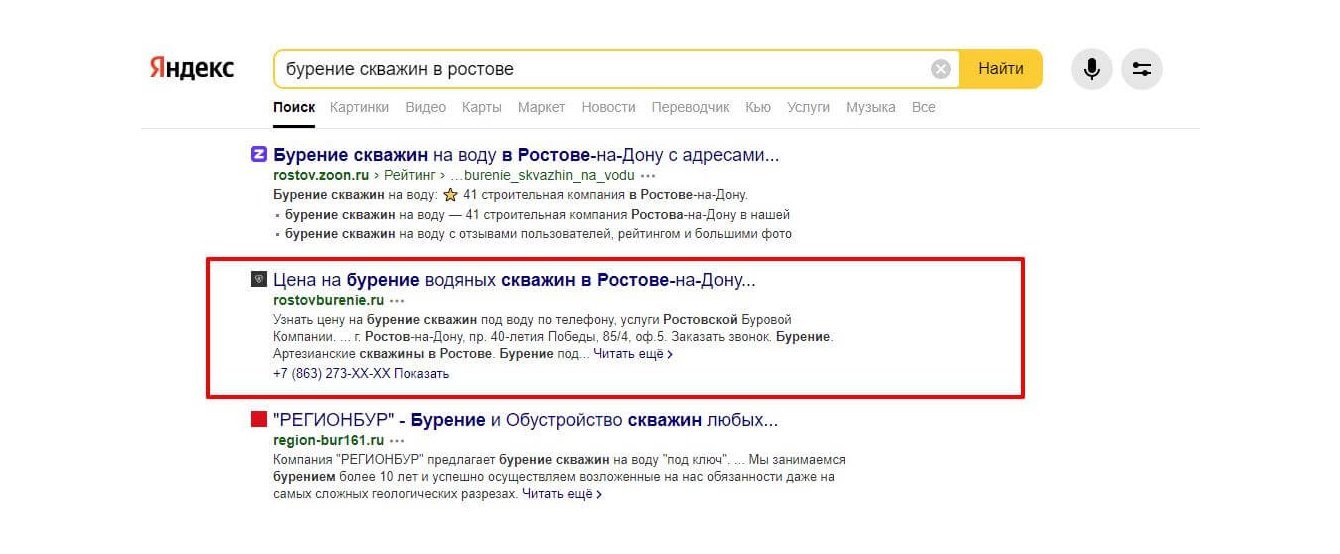Image resolution: width=1340 pixels, height=554 pixels.
Task: Expand Читать ещё in РЕГИОНБУР snippet
Action: [x=561, y=494]
